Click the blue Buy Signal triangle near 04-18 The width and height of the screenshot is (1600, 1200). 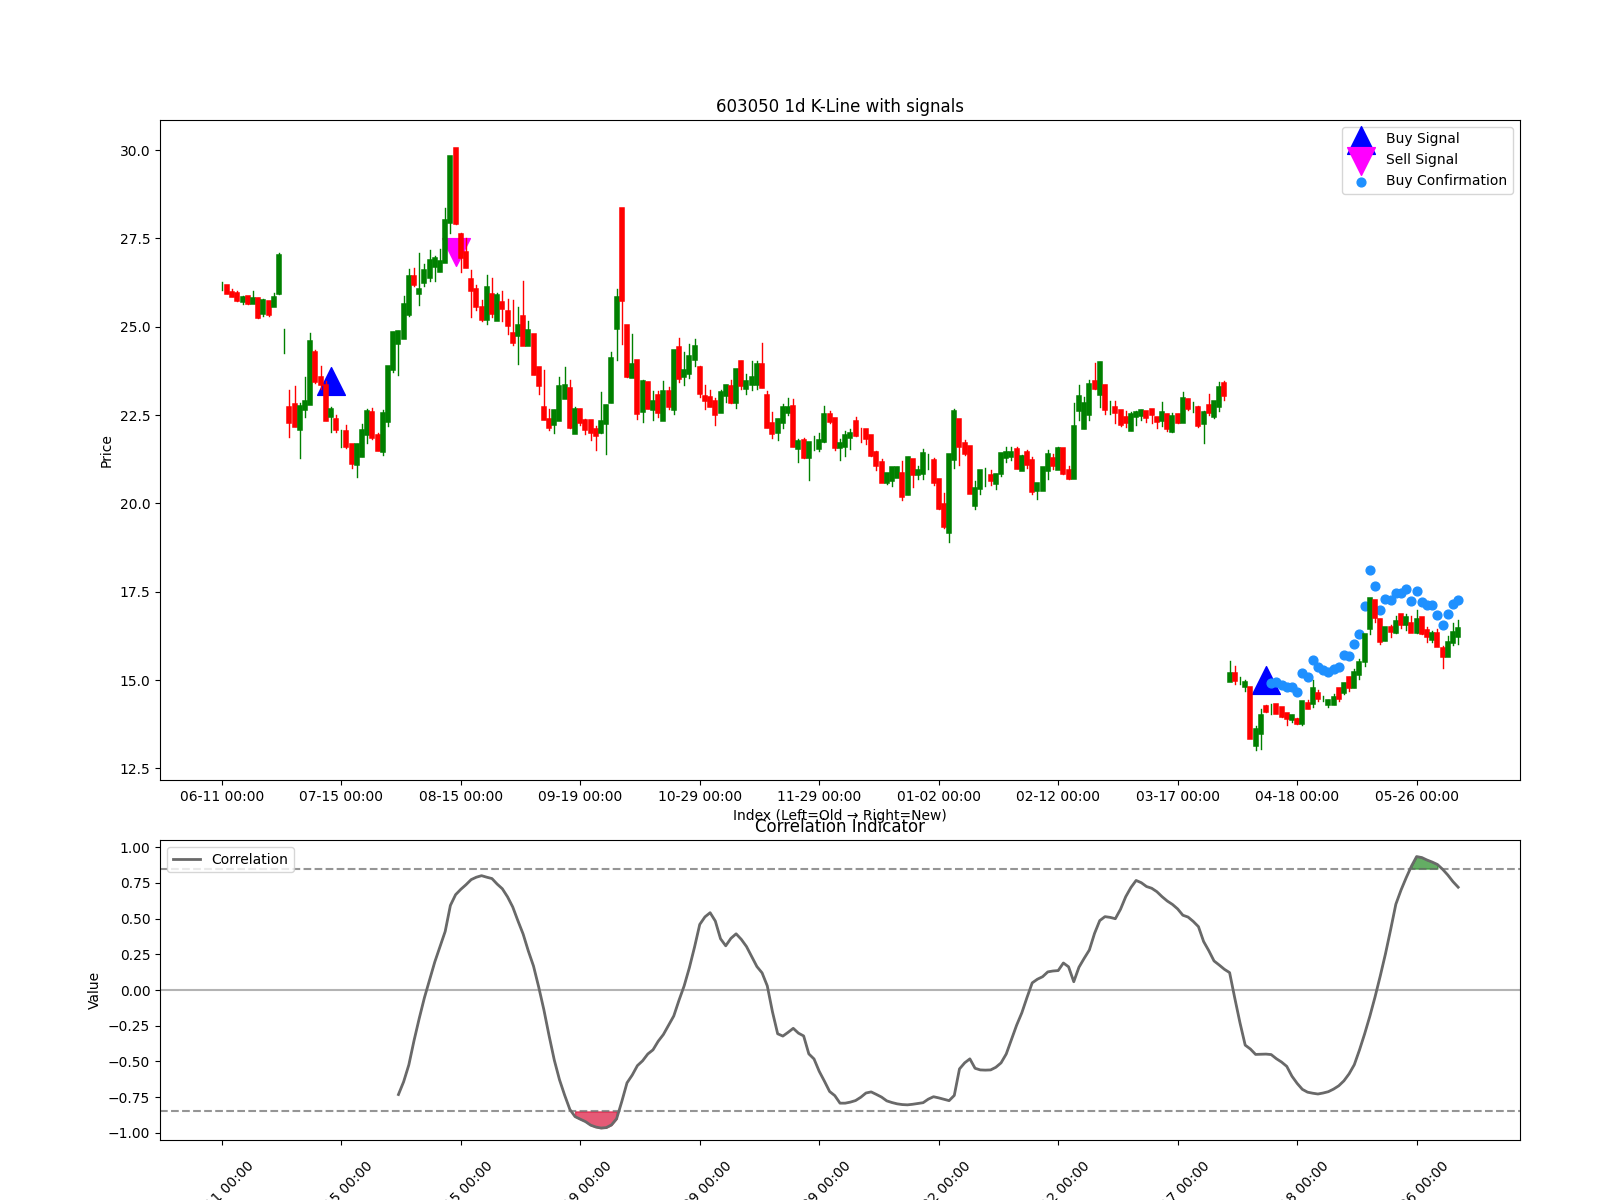click(1266, 681)
